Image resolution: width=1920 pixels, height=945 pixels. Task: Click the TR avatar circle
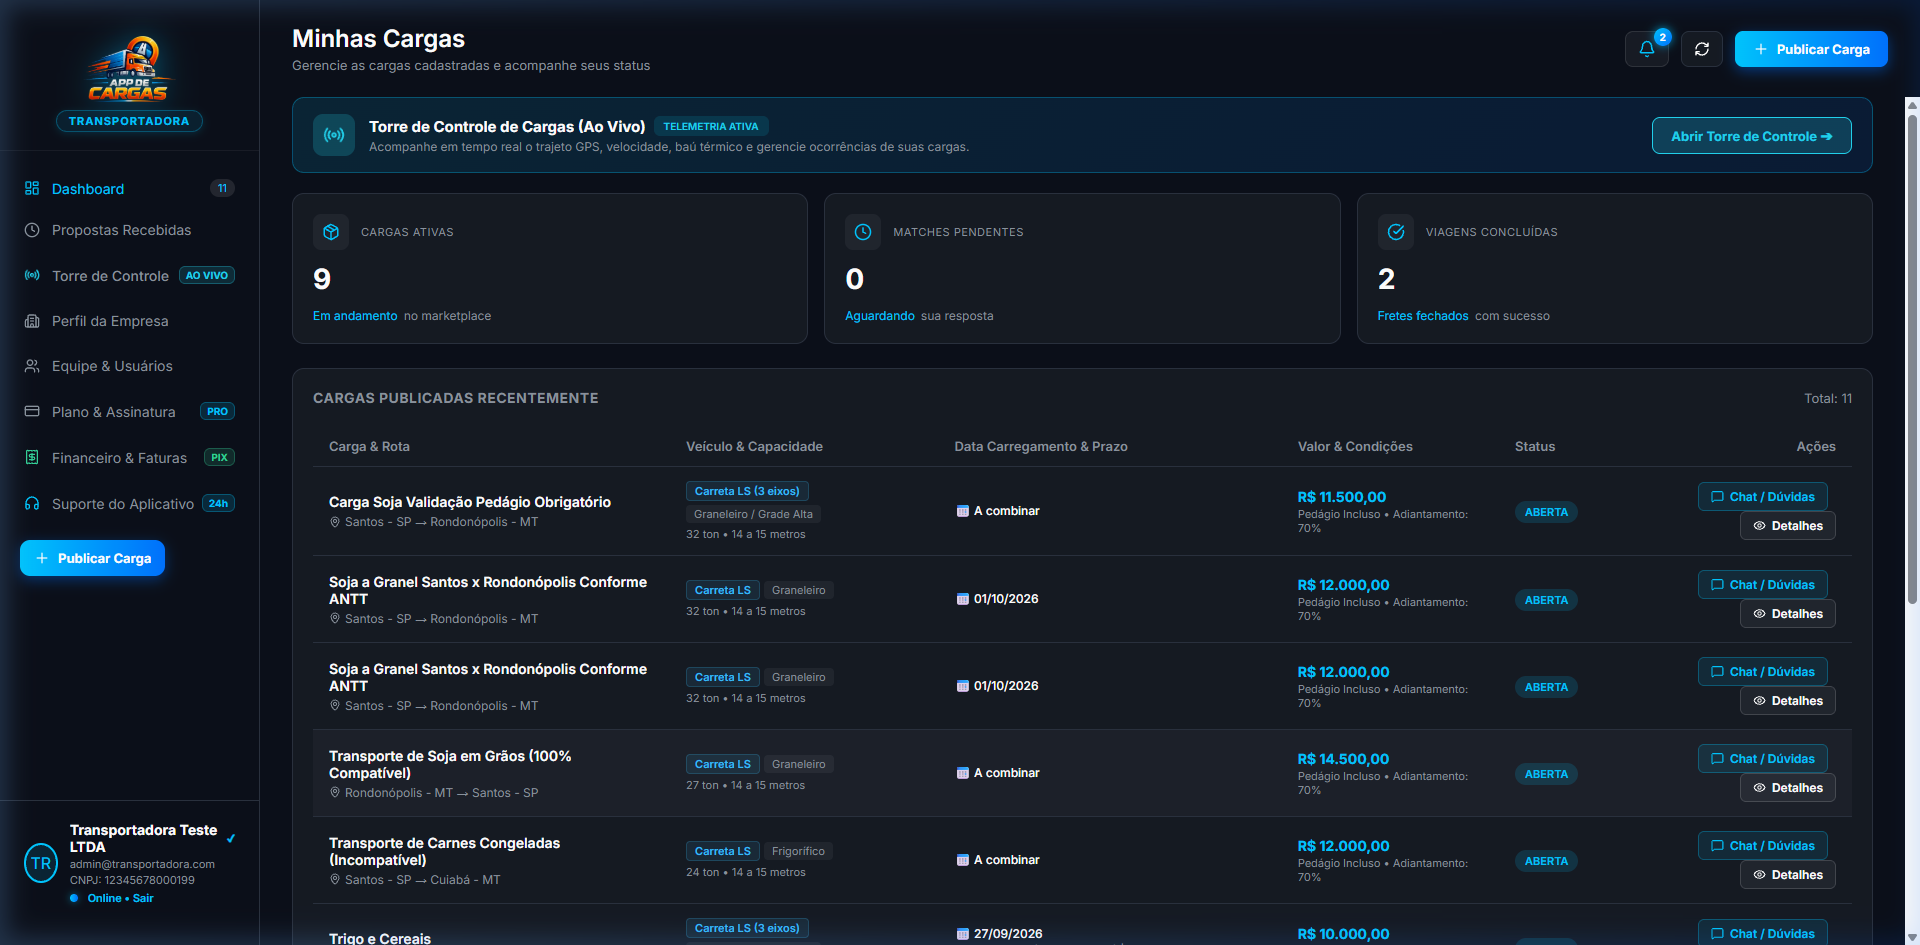(41, 864)
